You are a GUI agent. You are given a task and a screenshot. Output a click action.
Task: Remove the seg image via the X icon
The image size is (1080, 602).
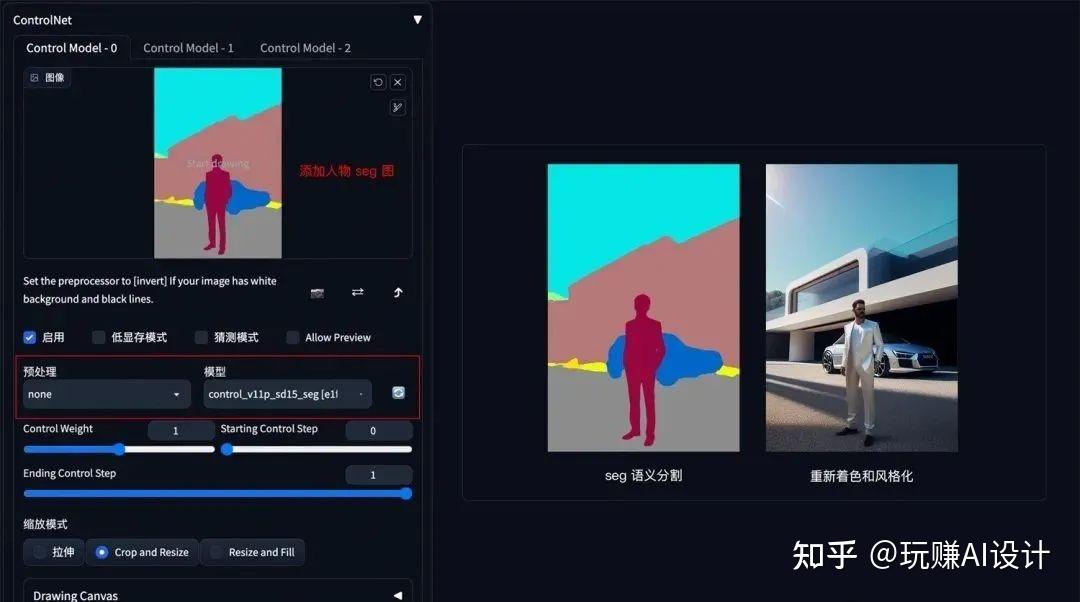tap(397, 82)
